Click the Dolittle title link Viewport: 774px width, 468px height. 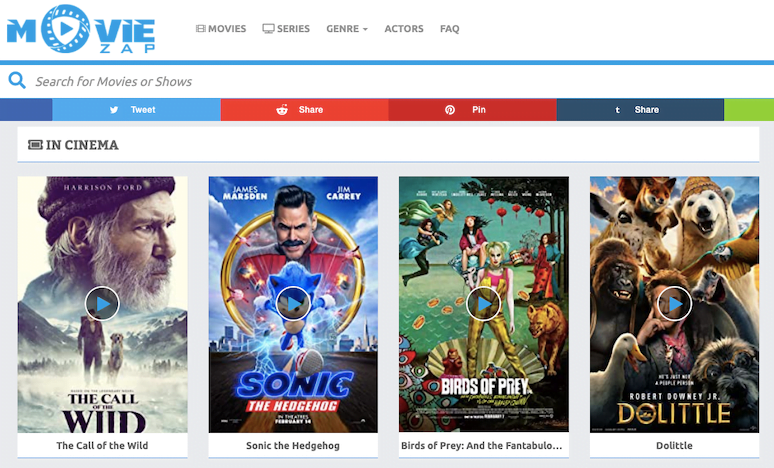[674, 445]
